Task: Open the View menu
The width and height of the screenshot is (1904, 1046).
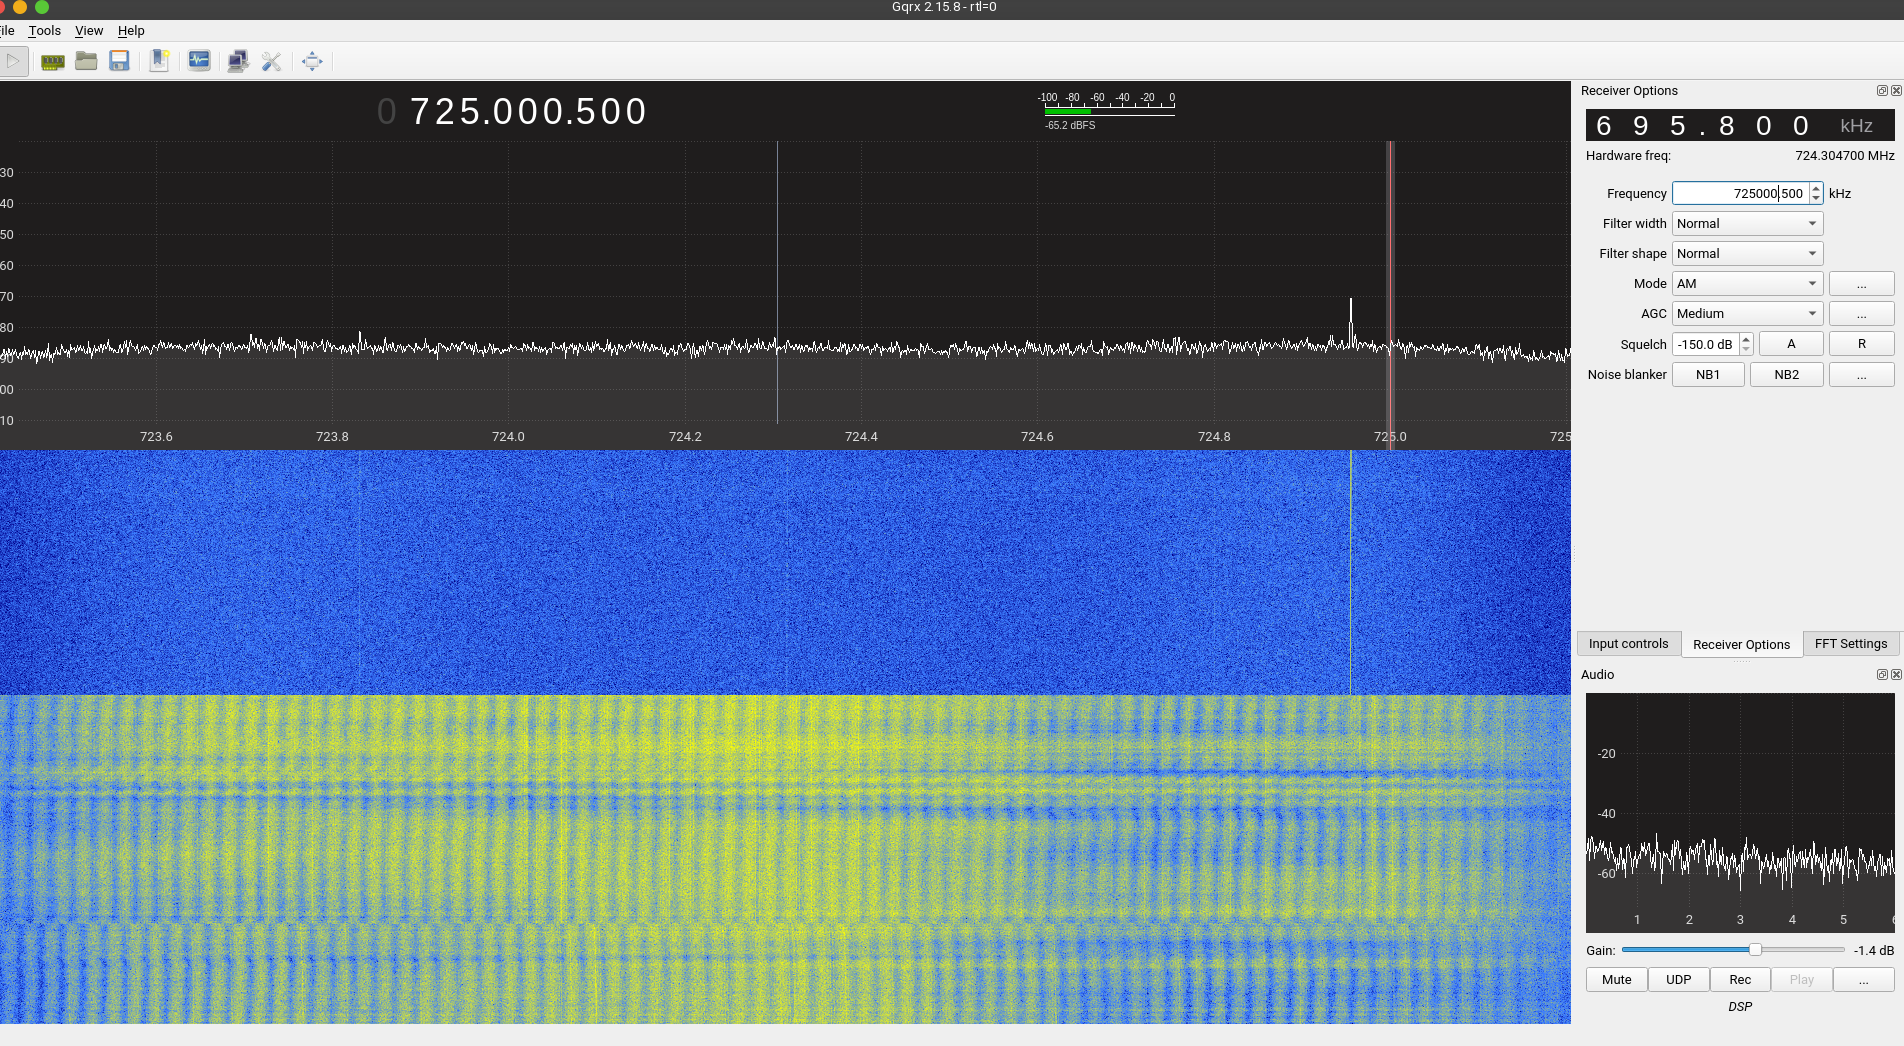Action: (x=89, y=31)
